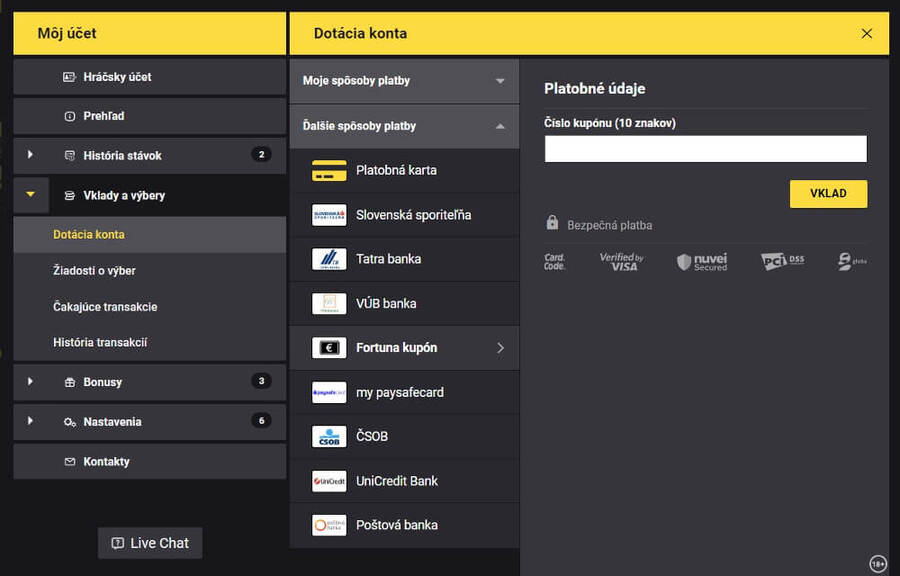
Task: Choose Tatra banka payment method
Action: [x=404, y=259]
